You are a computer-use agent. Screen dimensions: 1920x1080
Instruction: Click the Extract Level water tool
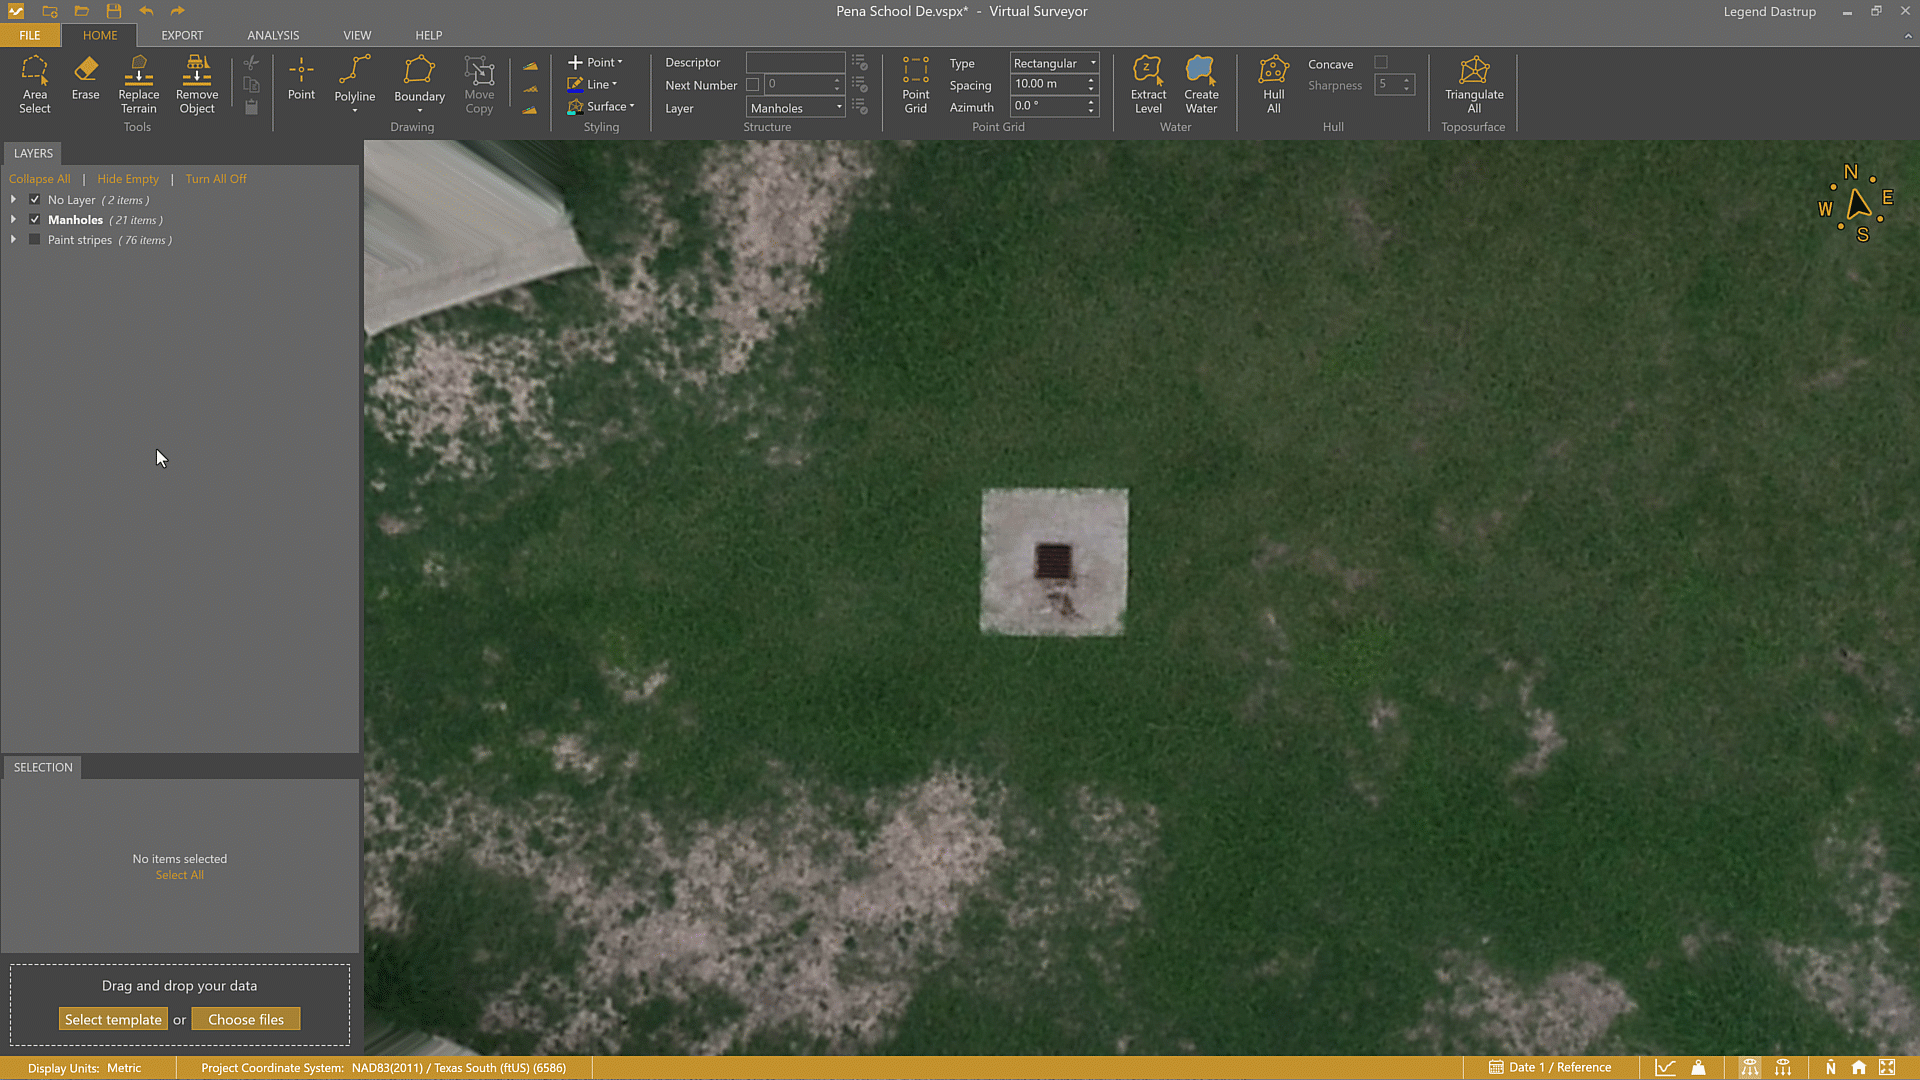[1148, 85]
